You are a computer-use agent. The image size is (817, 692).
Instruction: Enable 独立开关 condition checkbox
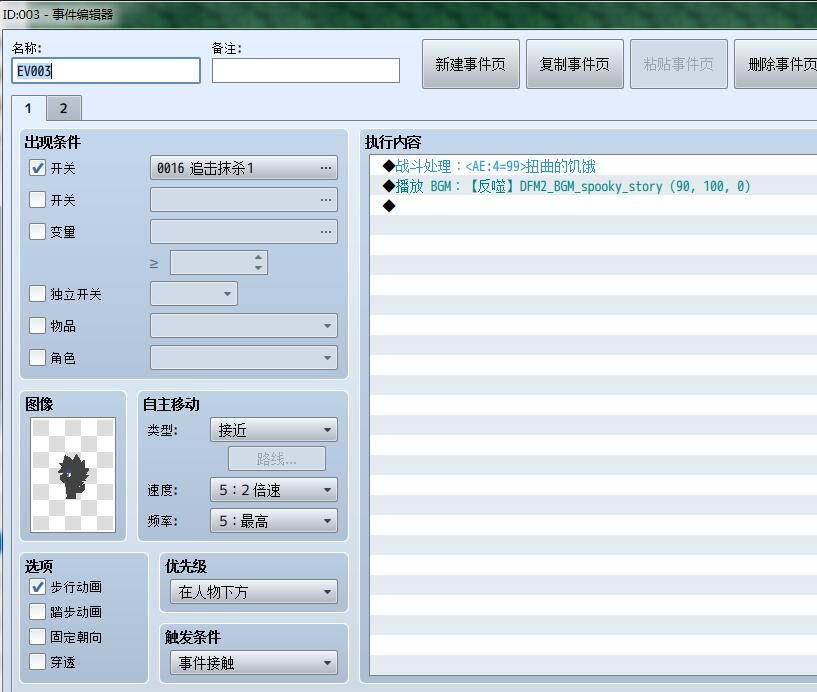(x=38, y=294)
